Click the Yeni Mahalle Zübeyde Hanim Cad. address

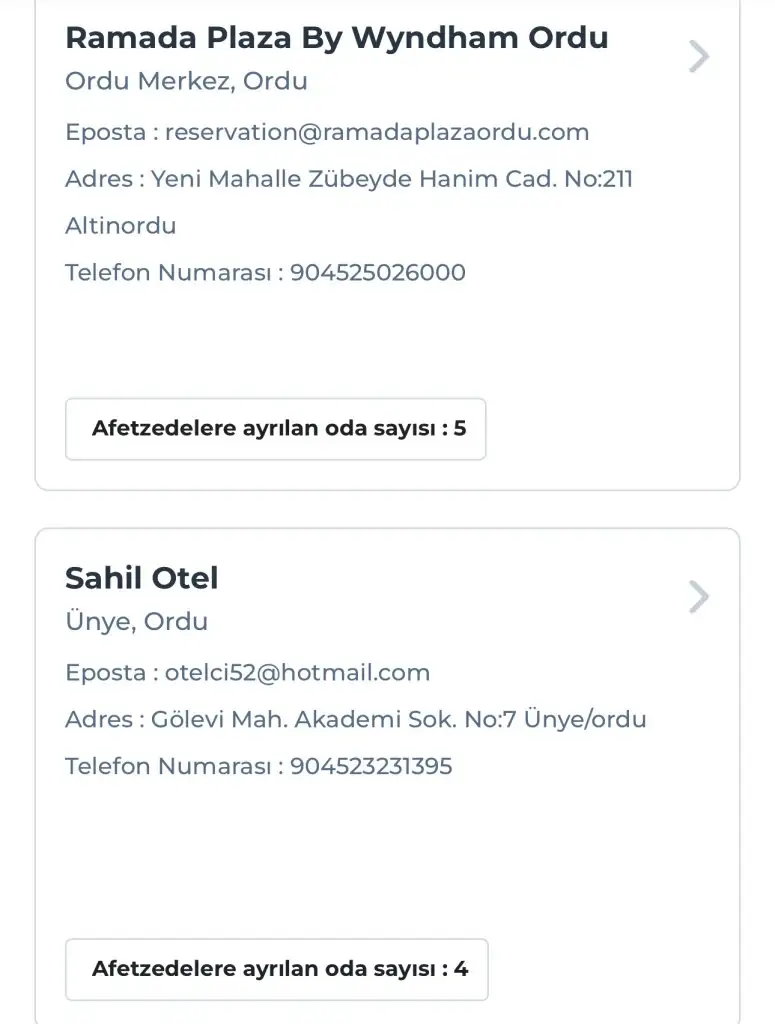(x=392, y=179)
